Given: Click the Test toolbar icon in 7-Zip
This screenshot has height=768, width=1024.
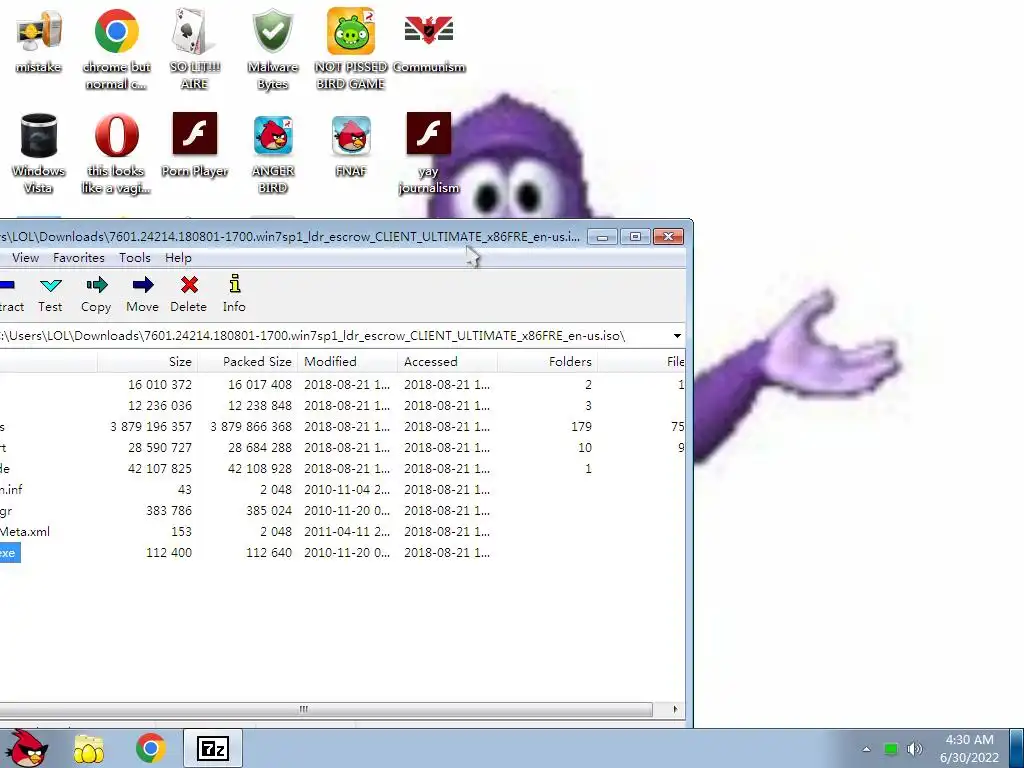Looking at the screenshot, I should point(50,294).
